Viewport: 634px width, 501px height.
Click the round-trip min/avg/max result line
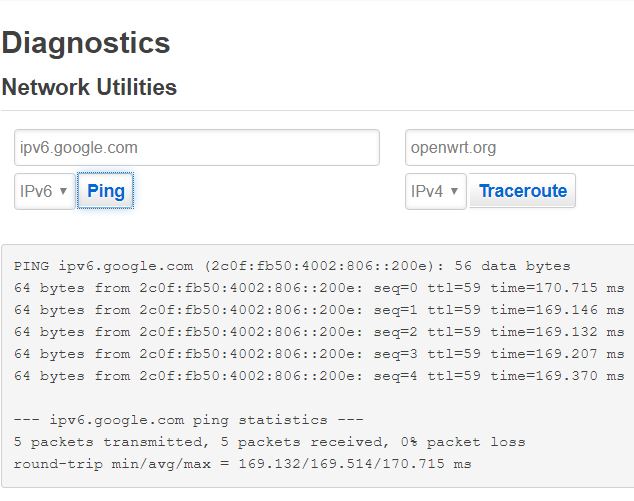click(243, 463)
